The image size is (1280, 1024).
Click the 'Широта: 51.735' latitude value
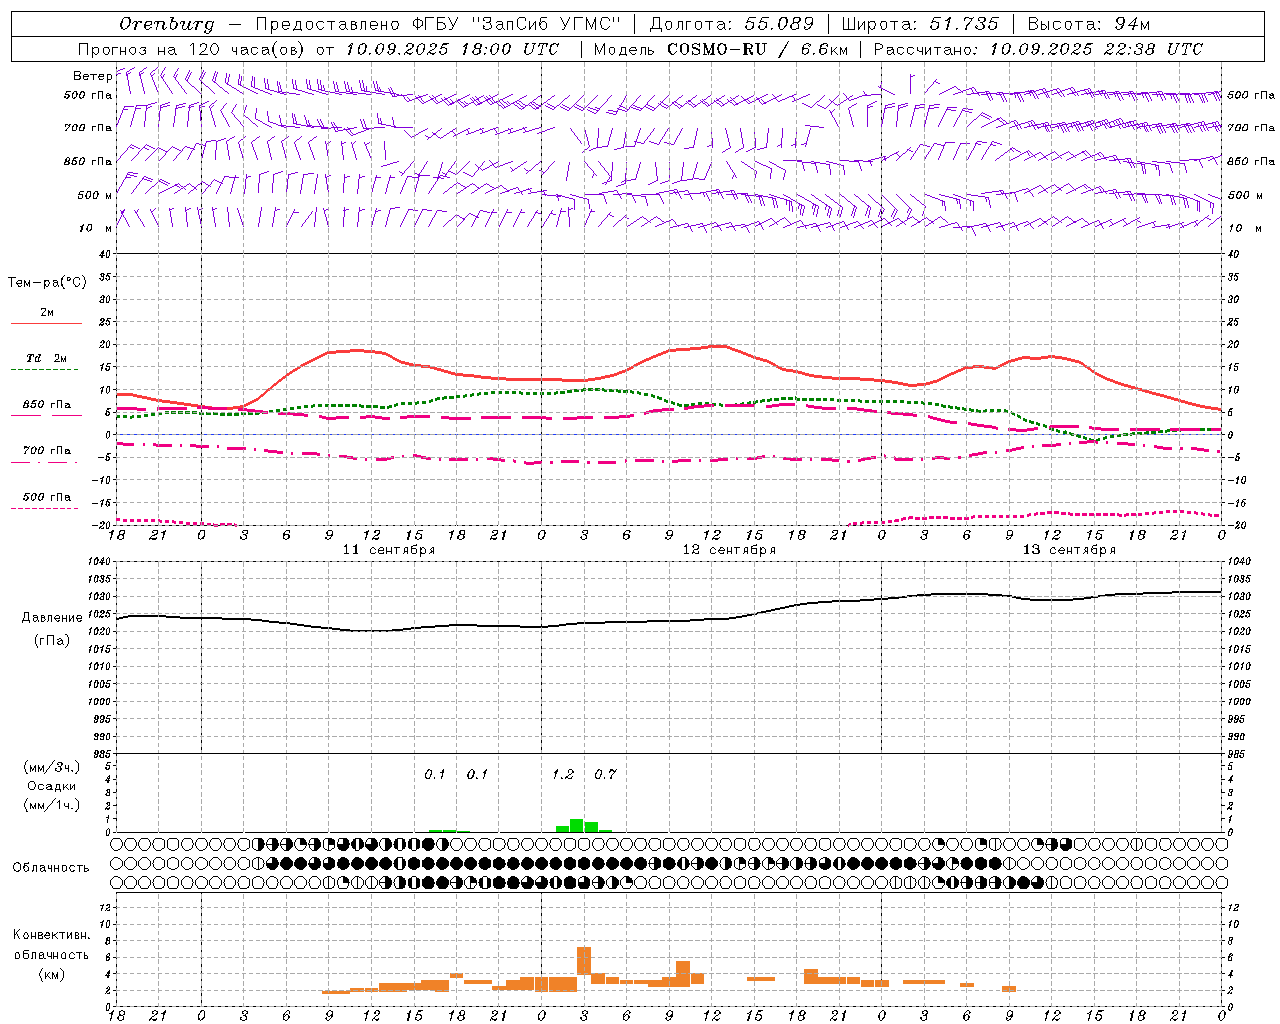919,23
